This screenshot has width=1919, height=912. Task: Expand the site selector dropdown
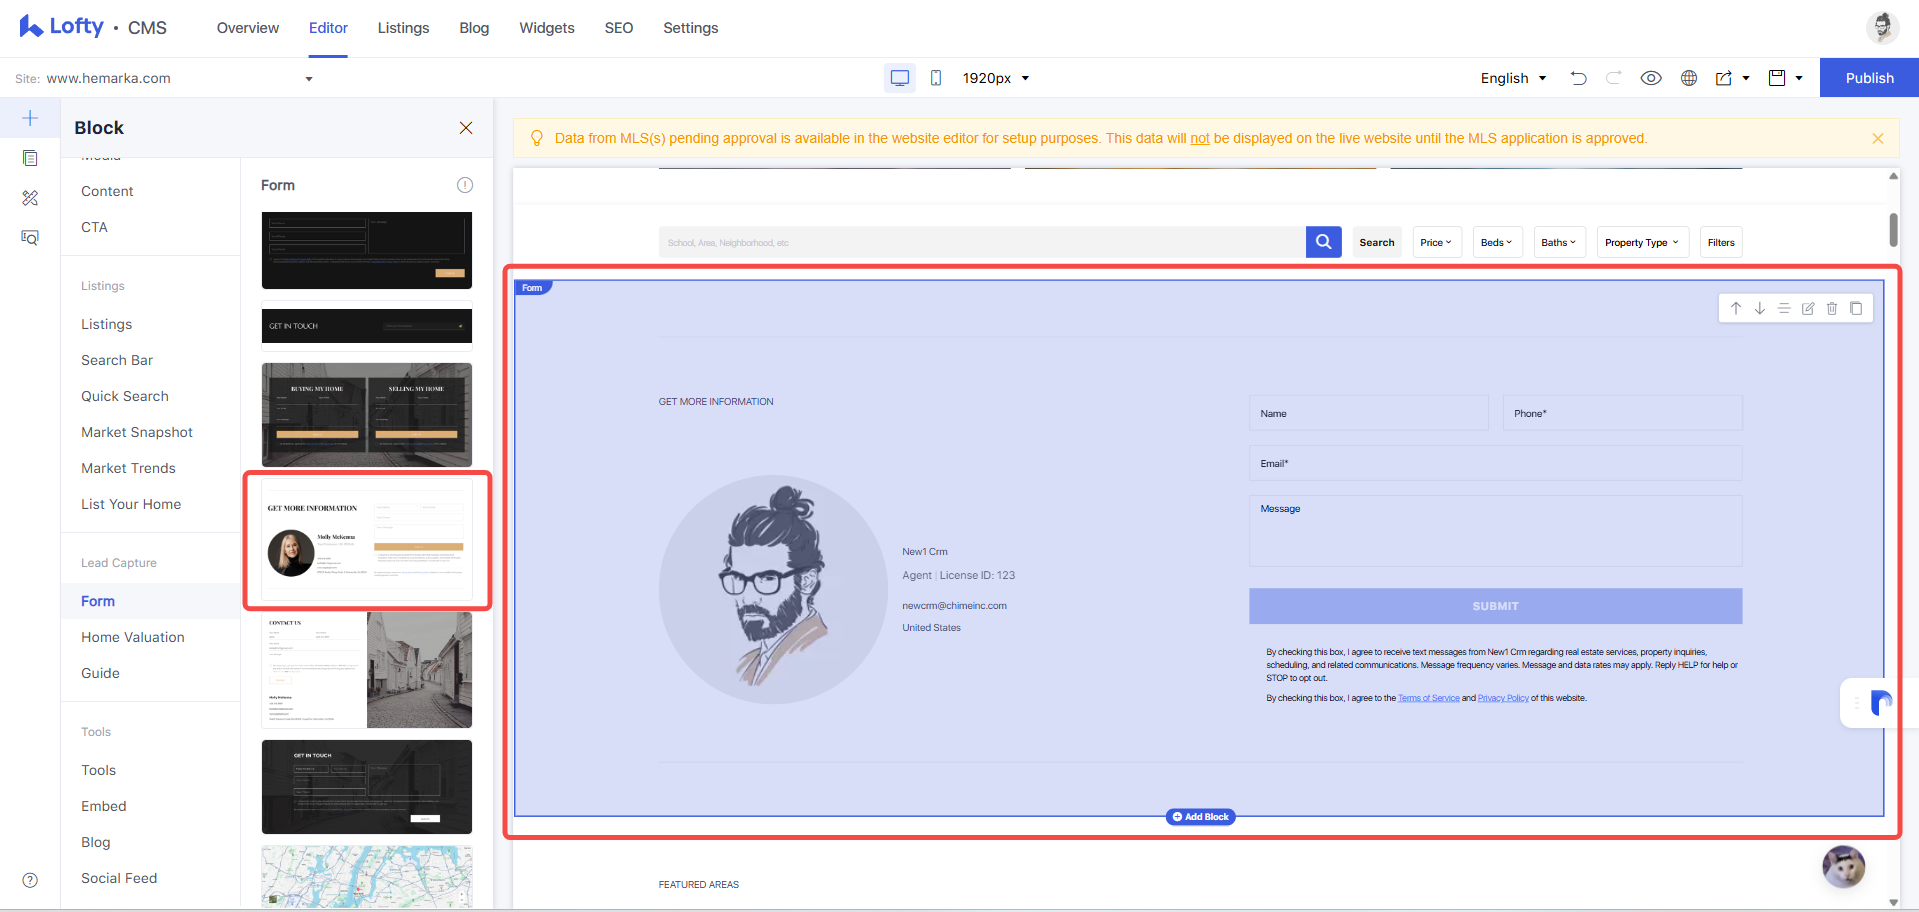309,79
